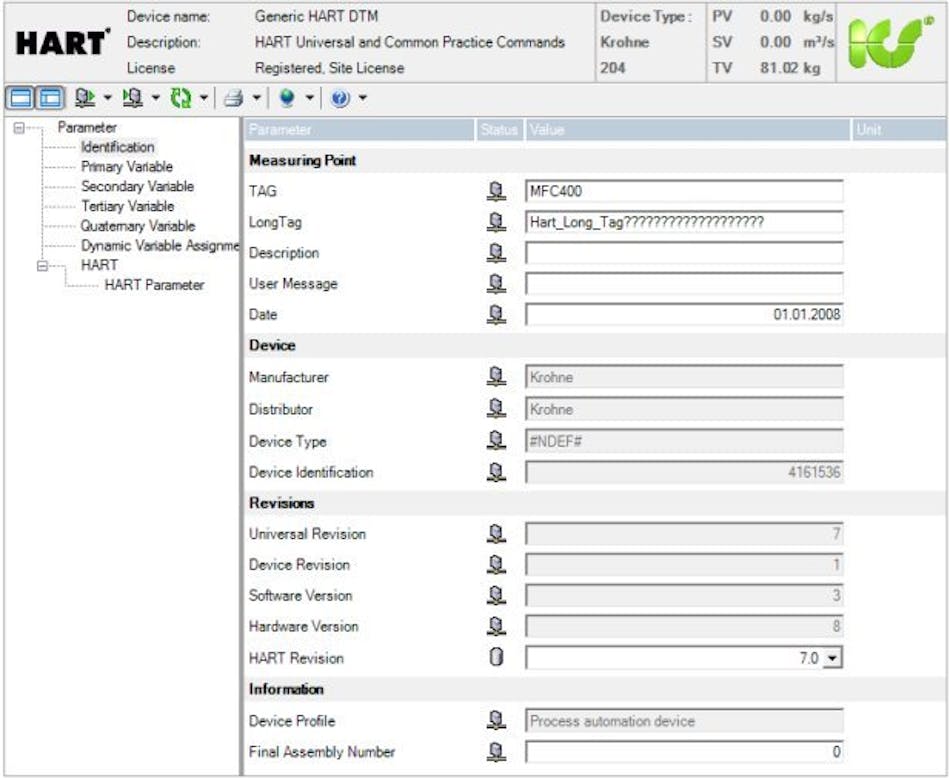Open the print icon dropdown arrow

257,97
